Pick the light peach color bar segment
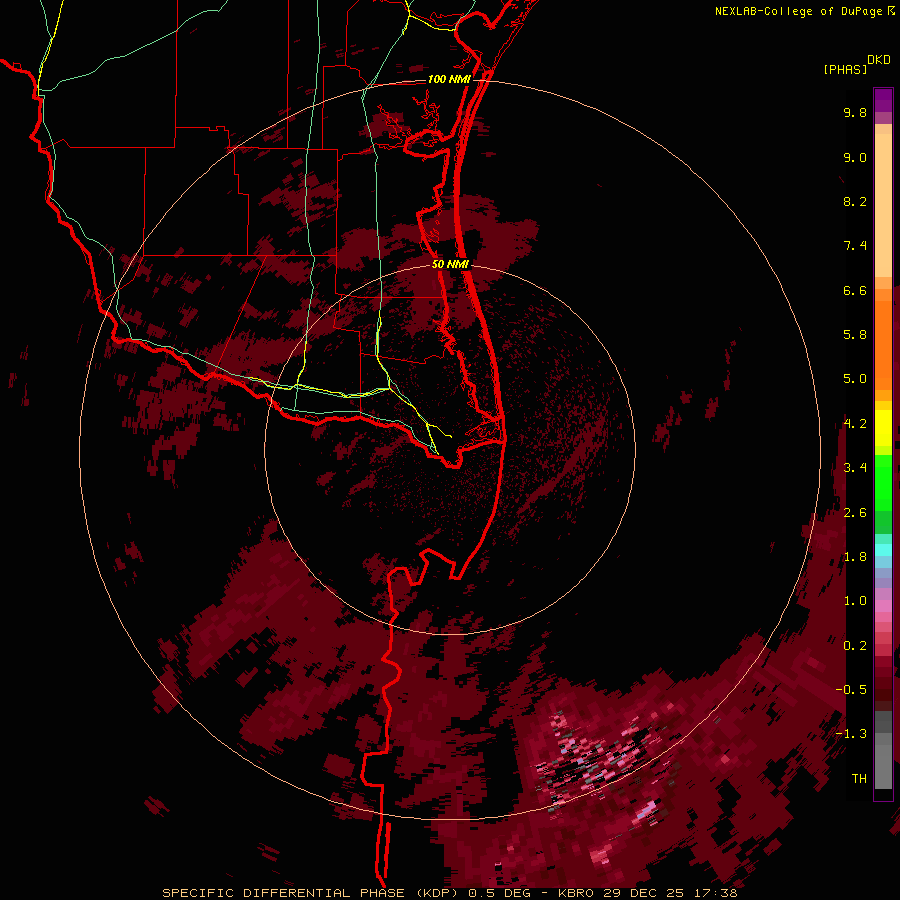This screenshot has width=900, height=900. point(883,205)
